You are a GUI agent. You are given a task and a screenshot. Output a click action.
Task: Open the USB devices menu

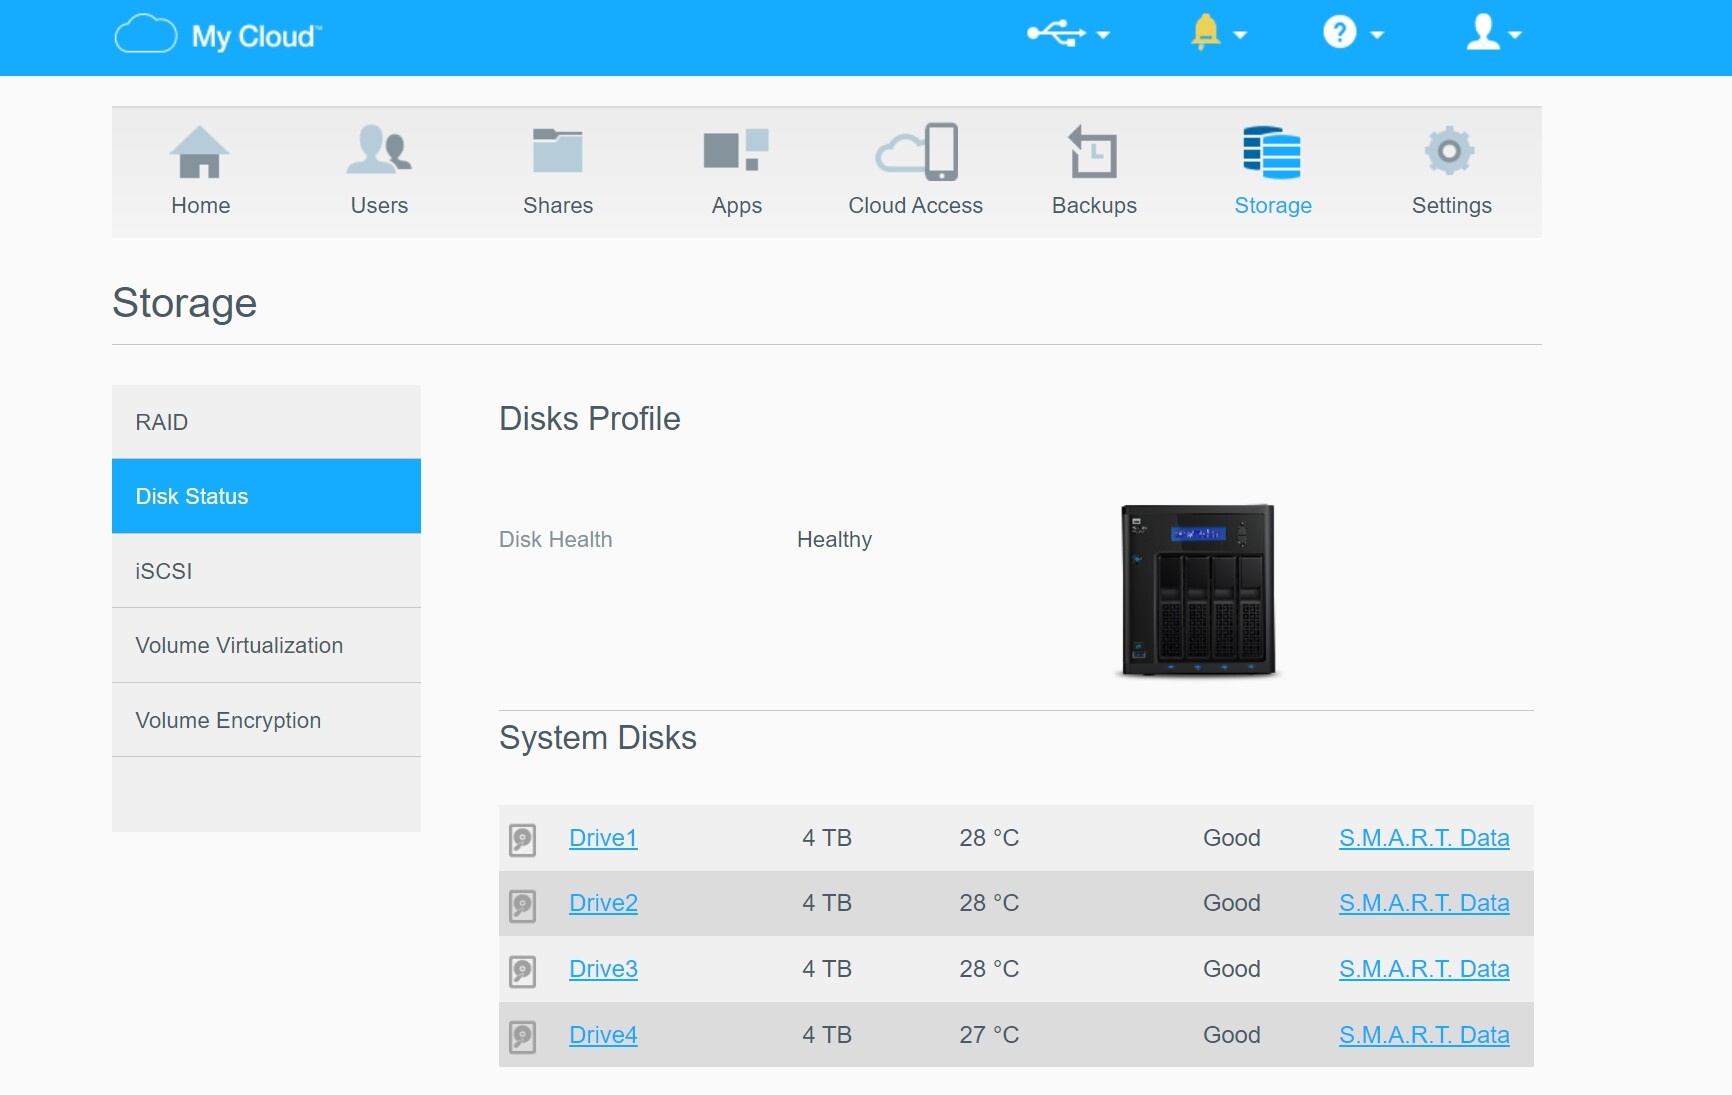tap(1068, 34)
